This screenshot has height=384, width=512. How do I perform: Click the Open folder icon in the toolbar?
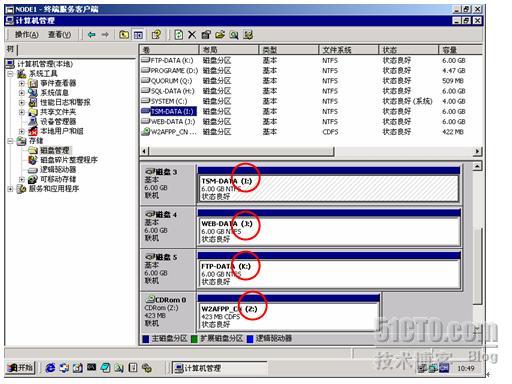(x=220, y=34)
